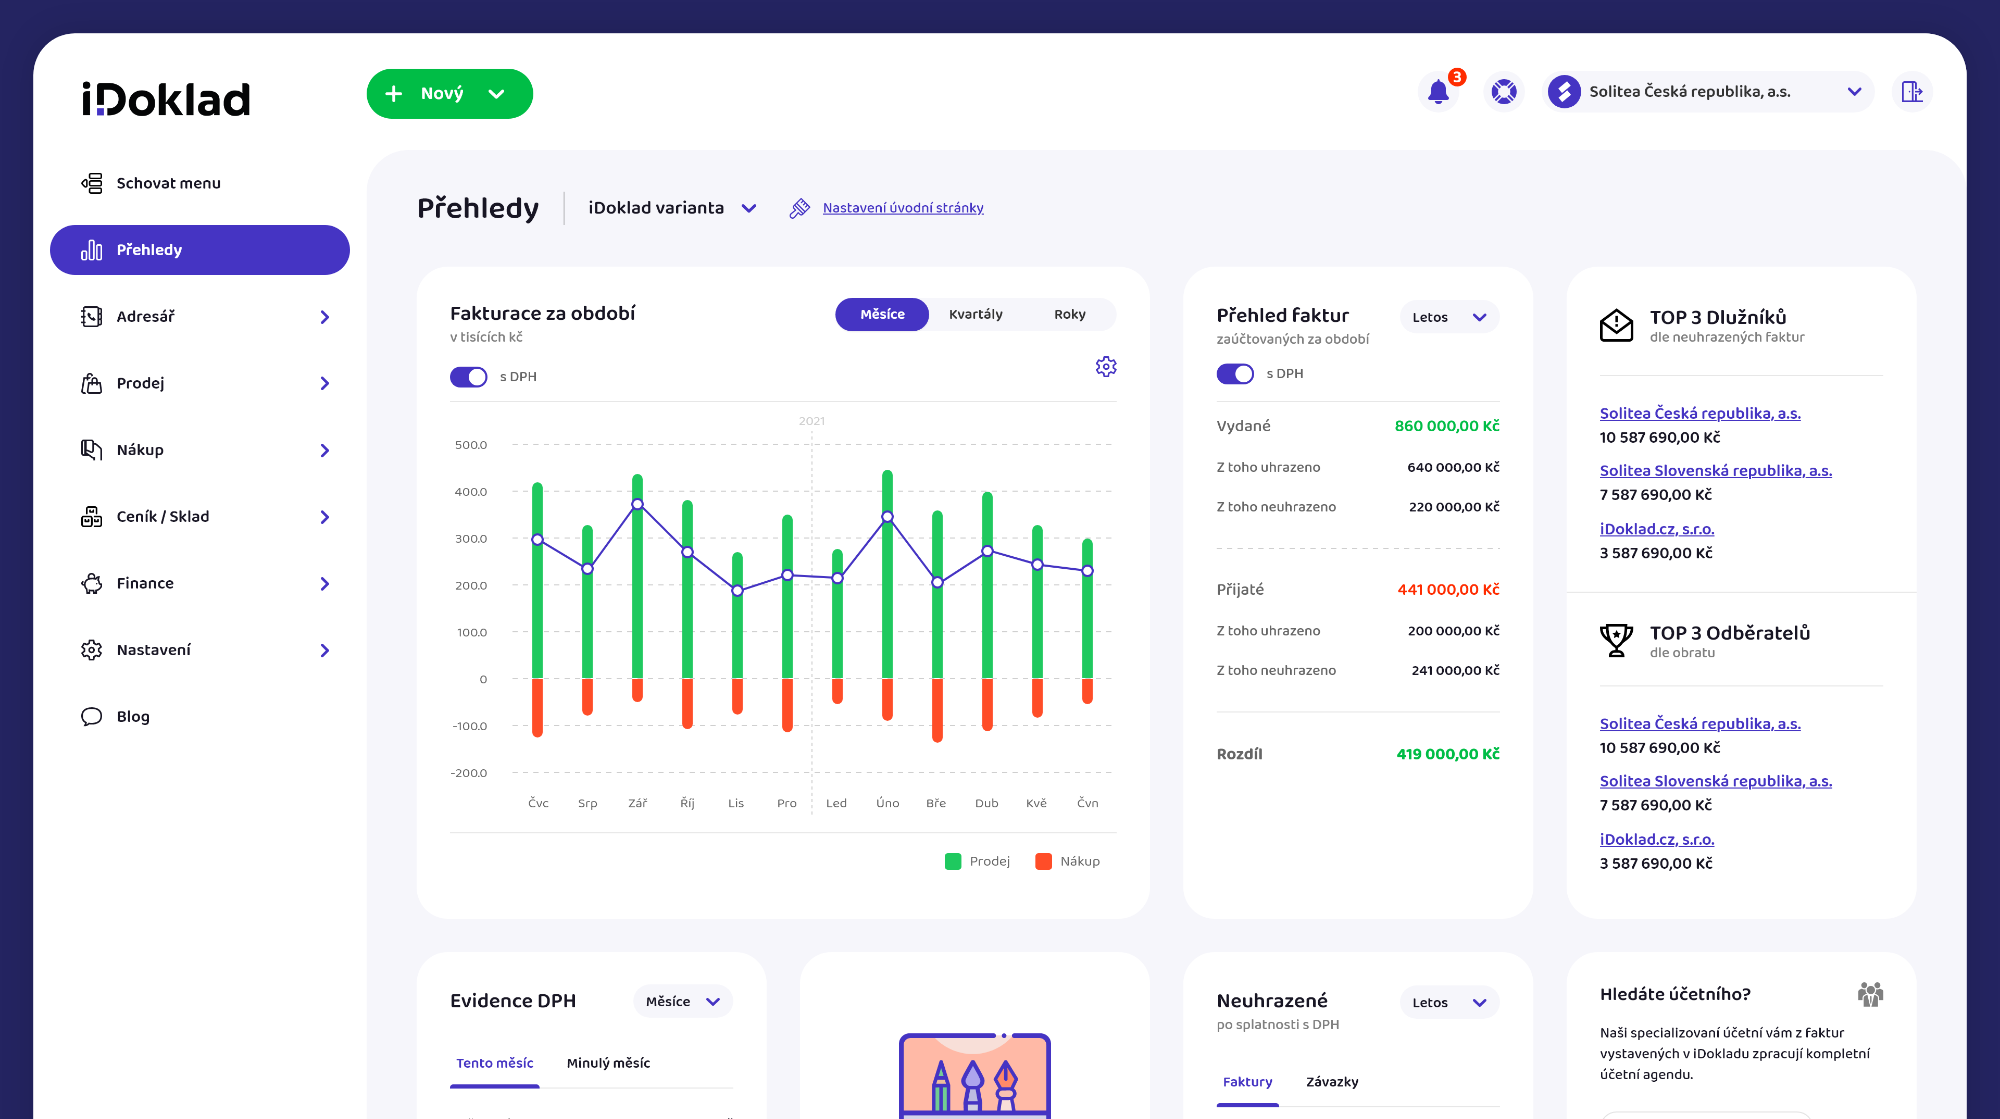Toggle s DPH switch in Přehled faktur
Screen dimensions: 2000x1119
1235,374
